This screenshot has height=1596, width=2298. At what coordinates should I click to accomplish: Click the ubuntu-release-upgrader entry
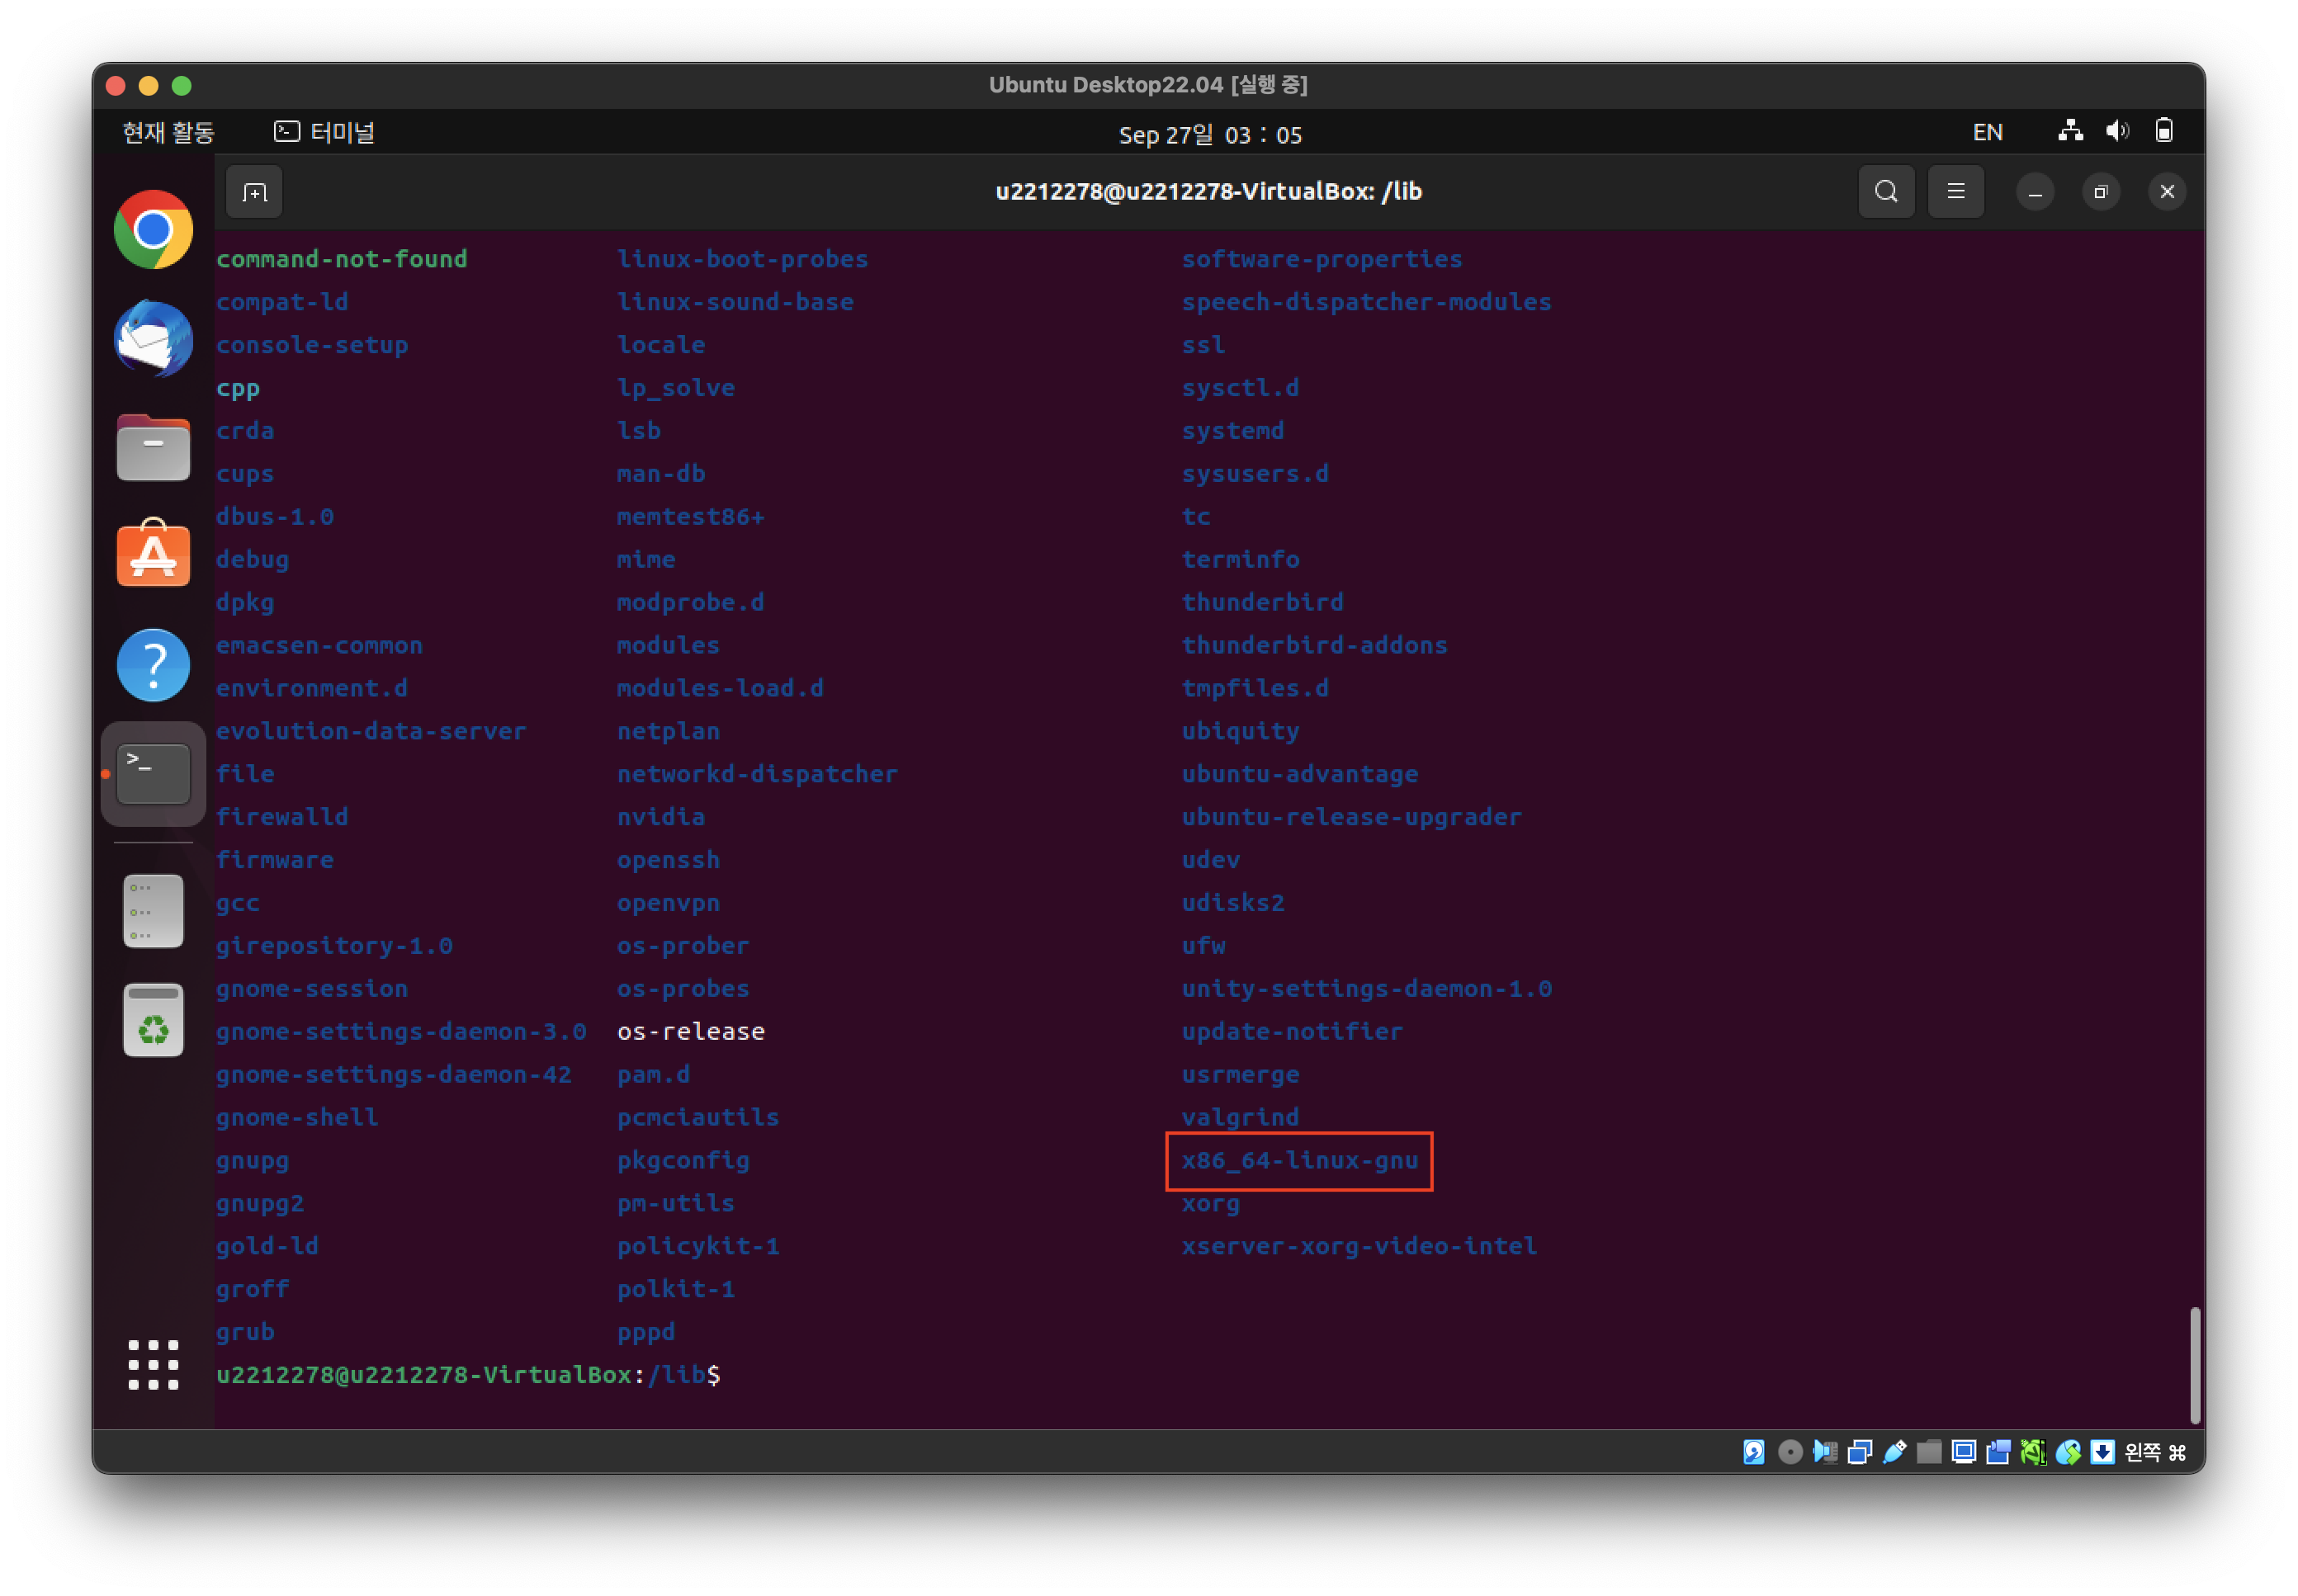1351,817
